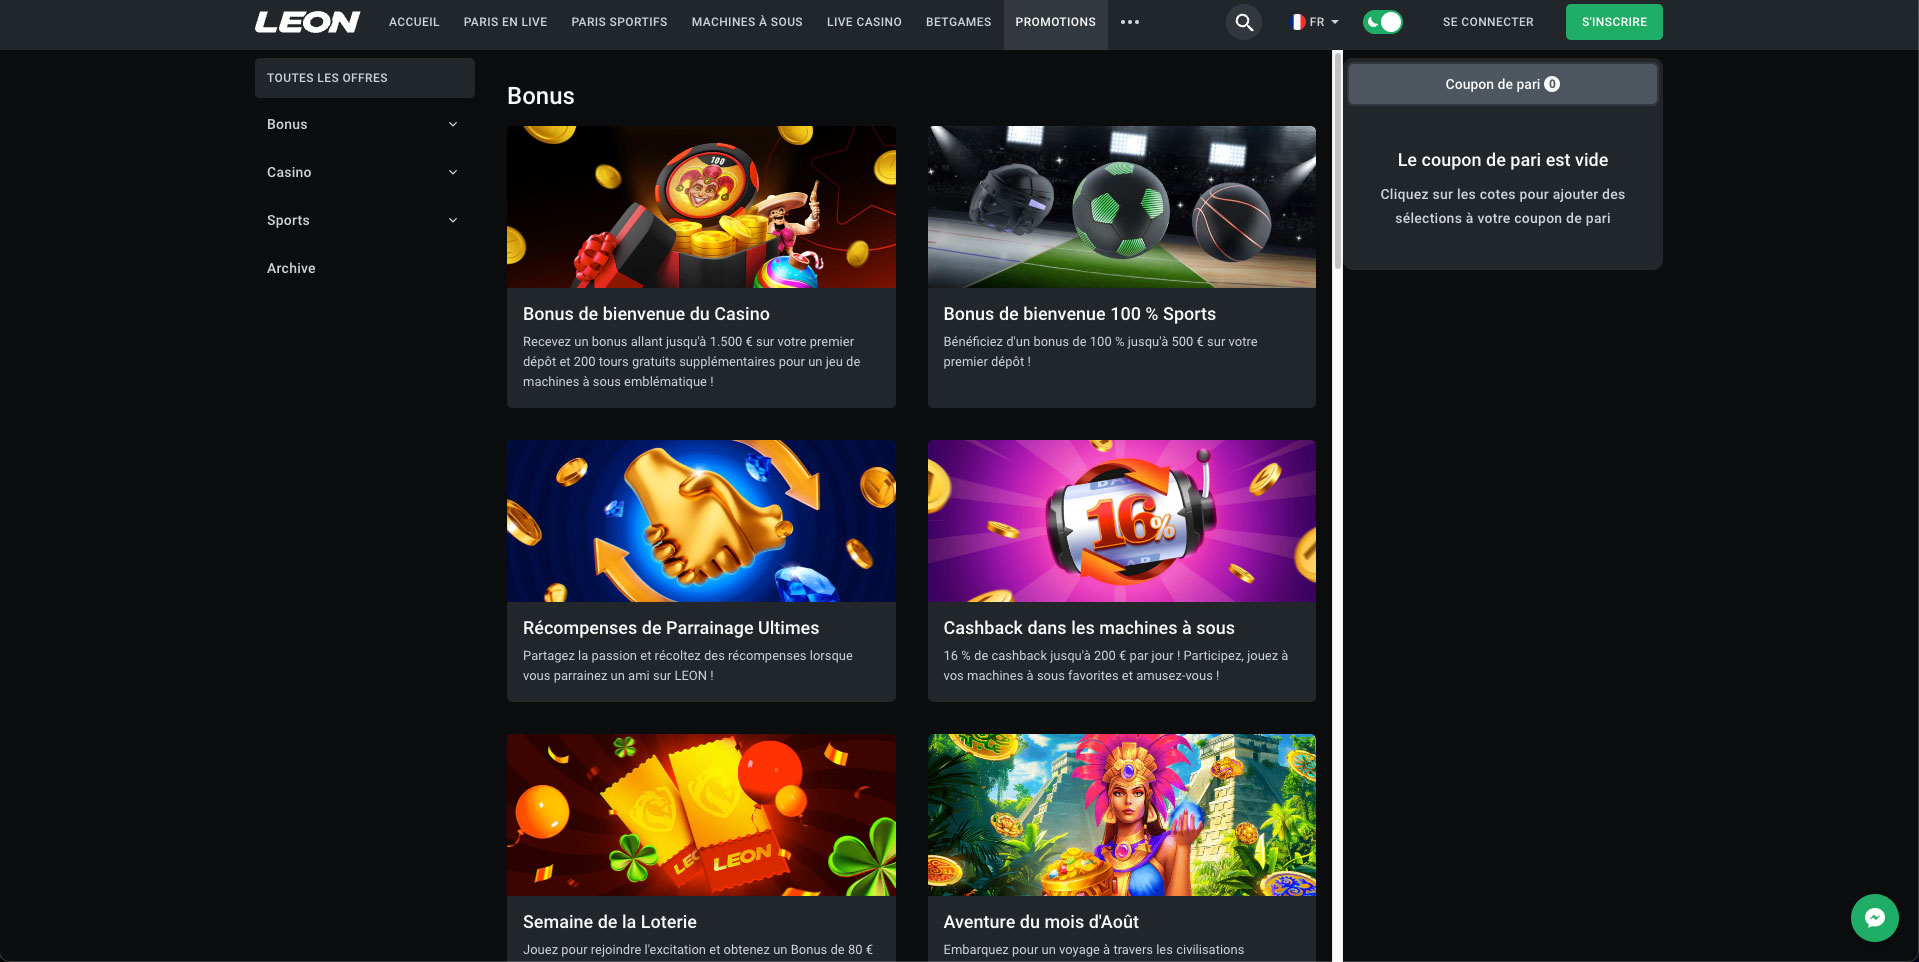Click the coupon count badge

tap(1552, 84)
